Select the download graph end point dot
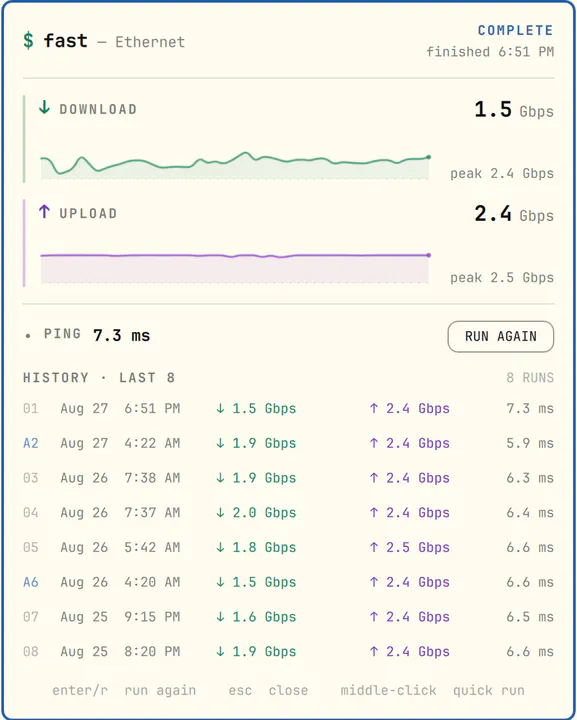577x720 pixels. 428,157
